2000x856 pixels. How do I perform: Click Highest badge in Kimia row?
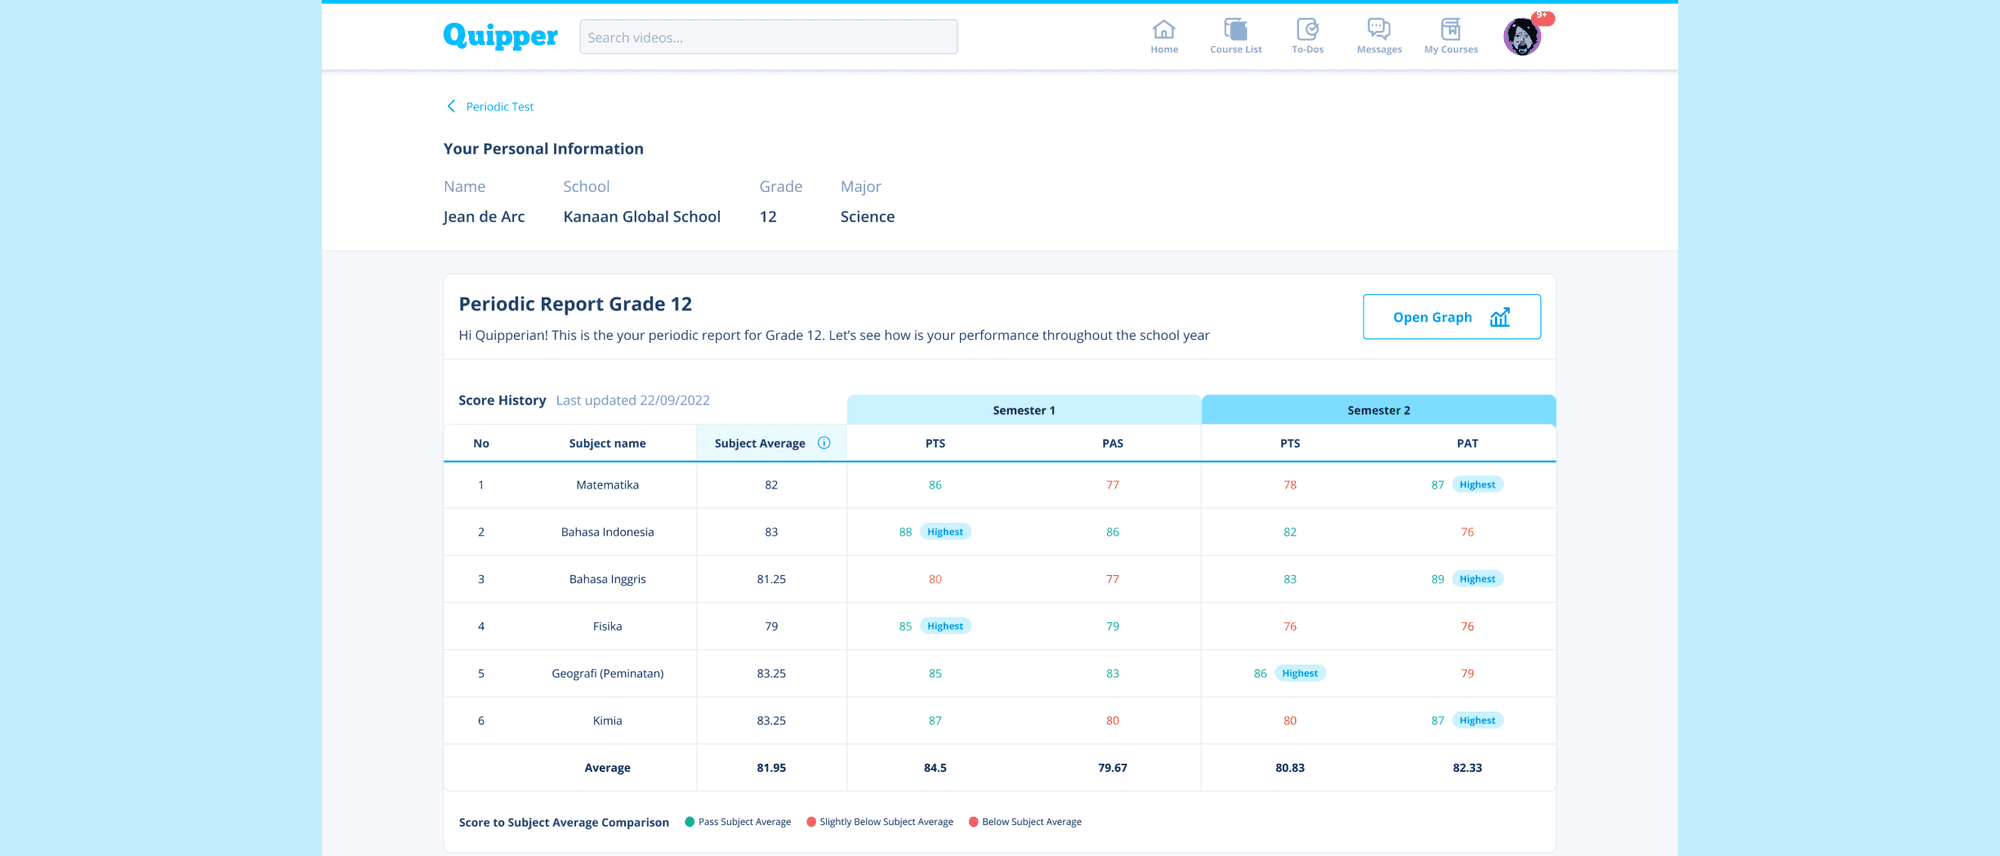pos(1477,720)
